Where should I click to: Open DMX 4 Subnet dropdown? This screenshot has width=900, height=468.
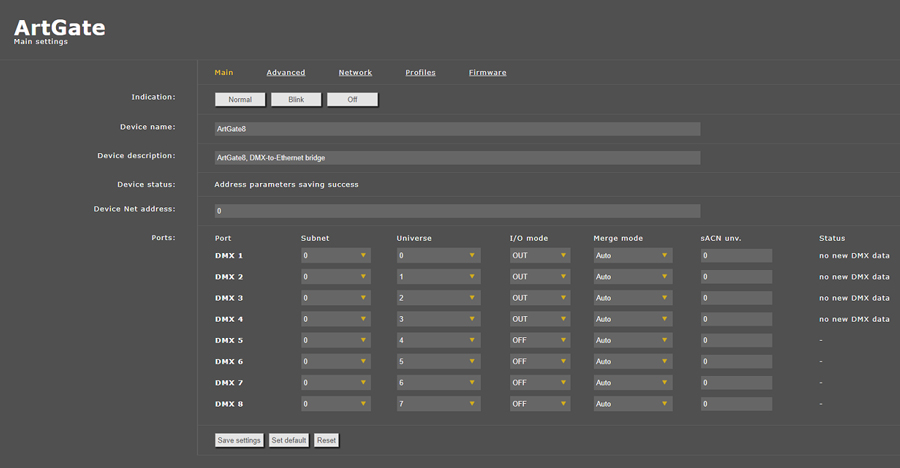336,319
